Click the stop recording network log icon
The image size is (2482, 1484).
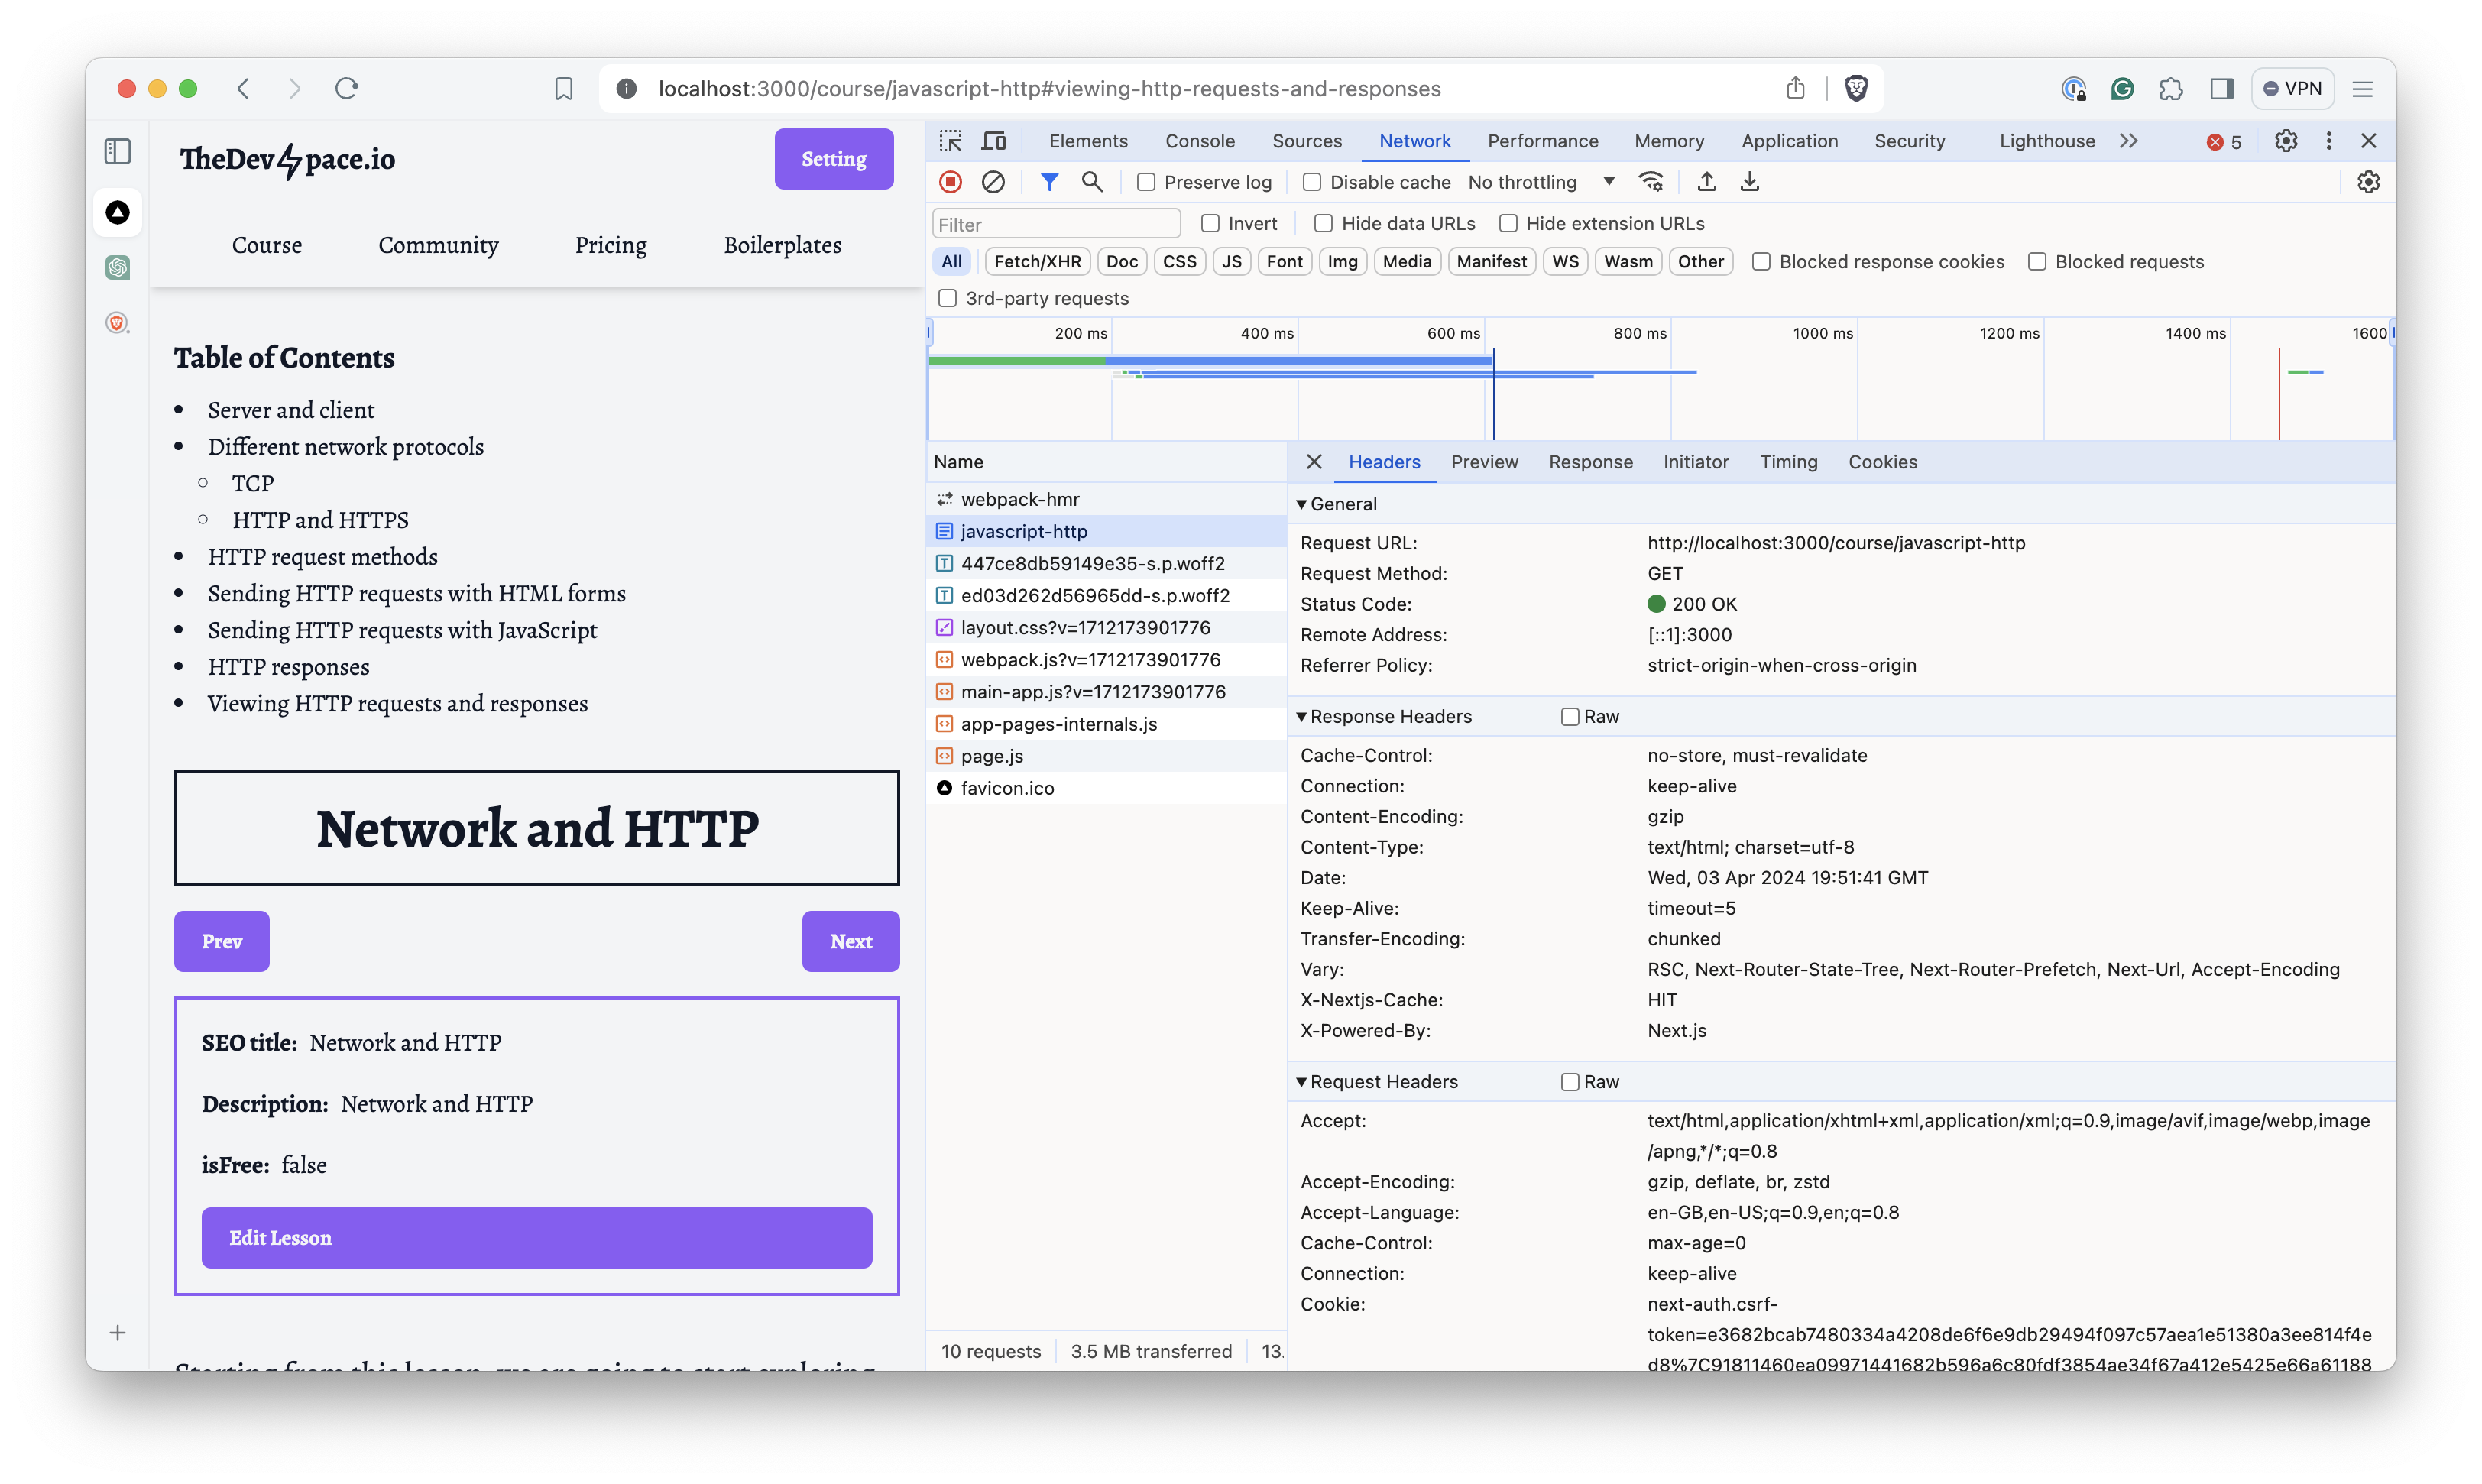click(x=950, y=182)
